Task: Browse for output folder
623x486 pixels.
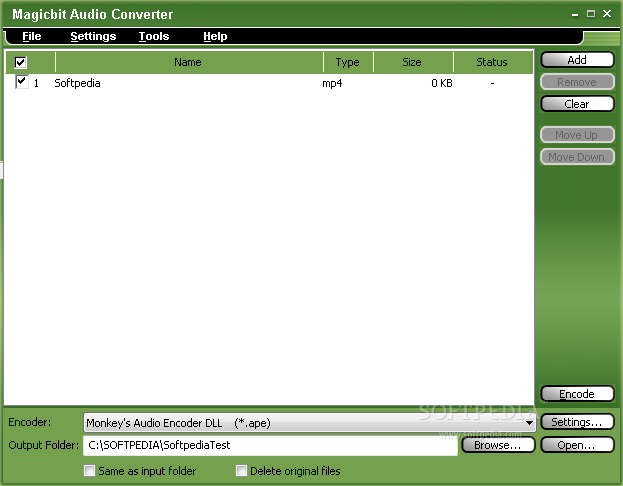Action: coord(498,445)
